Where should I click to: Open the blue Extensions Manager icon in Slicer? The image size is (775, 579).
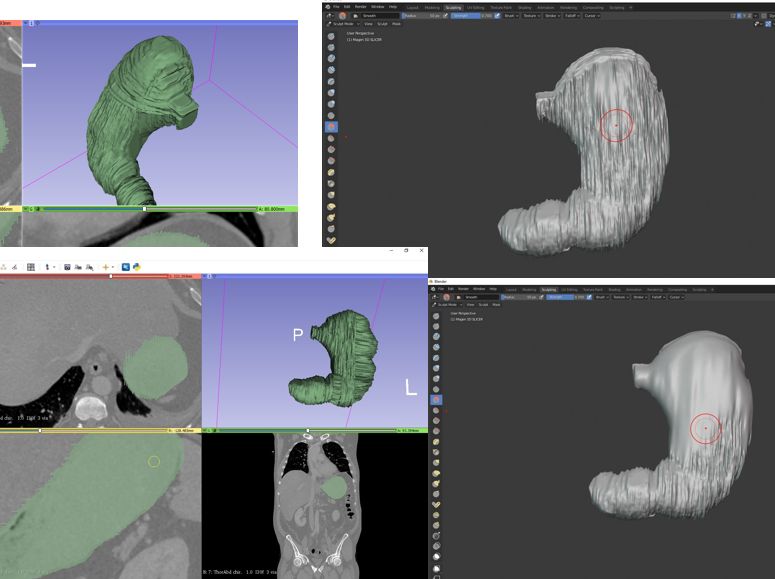point(126,267)
